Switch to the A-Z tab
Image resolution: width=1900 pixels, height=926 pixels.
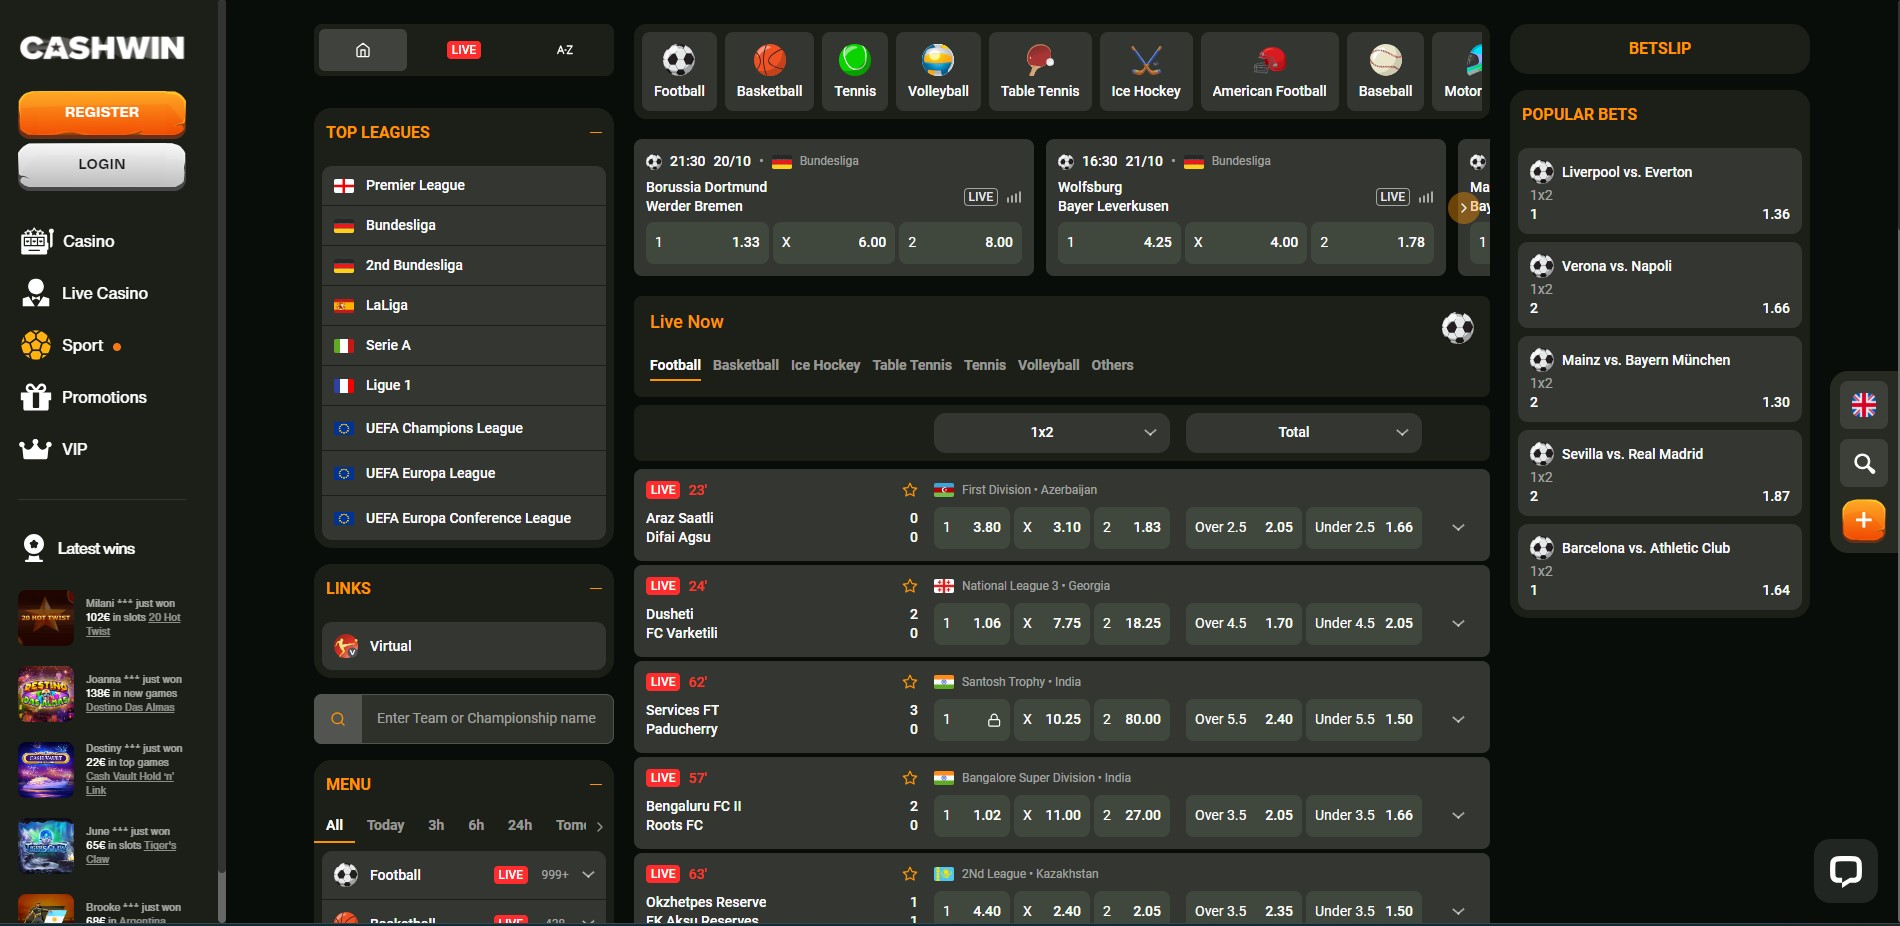click(565, 50)
